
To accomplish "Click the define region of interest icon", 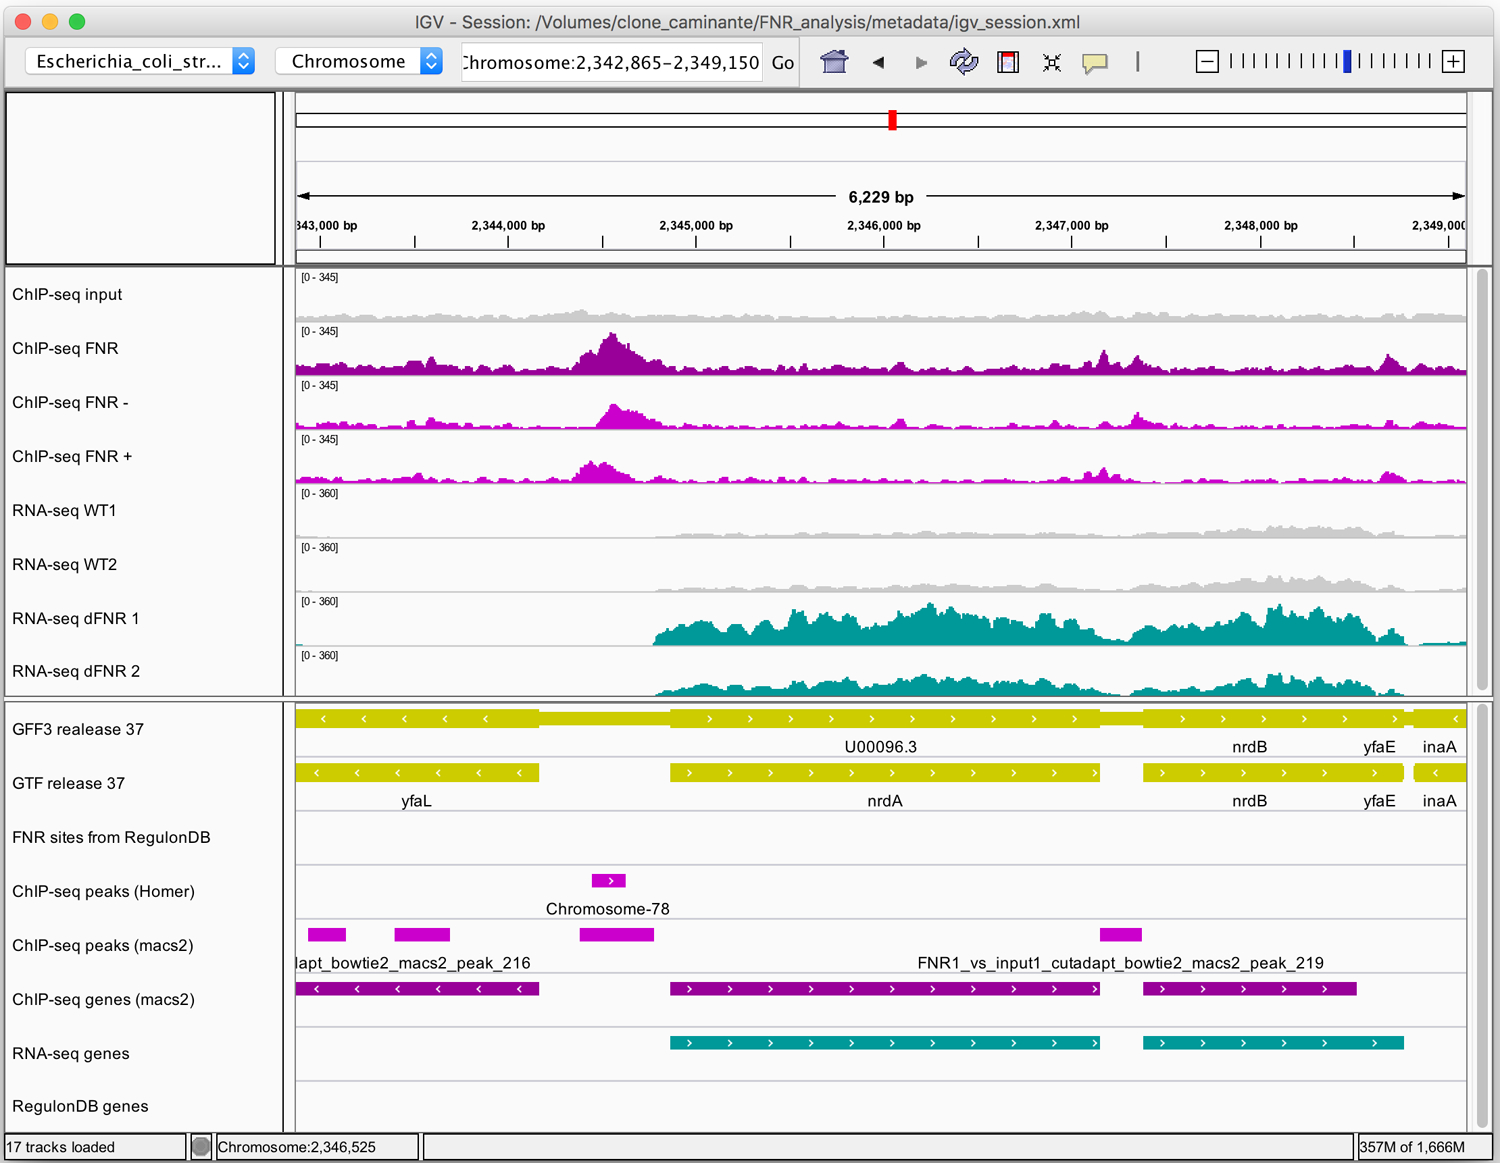I will pyautogui.click(x=1008, y=62).
